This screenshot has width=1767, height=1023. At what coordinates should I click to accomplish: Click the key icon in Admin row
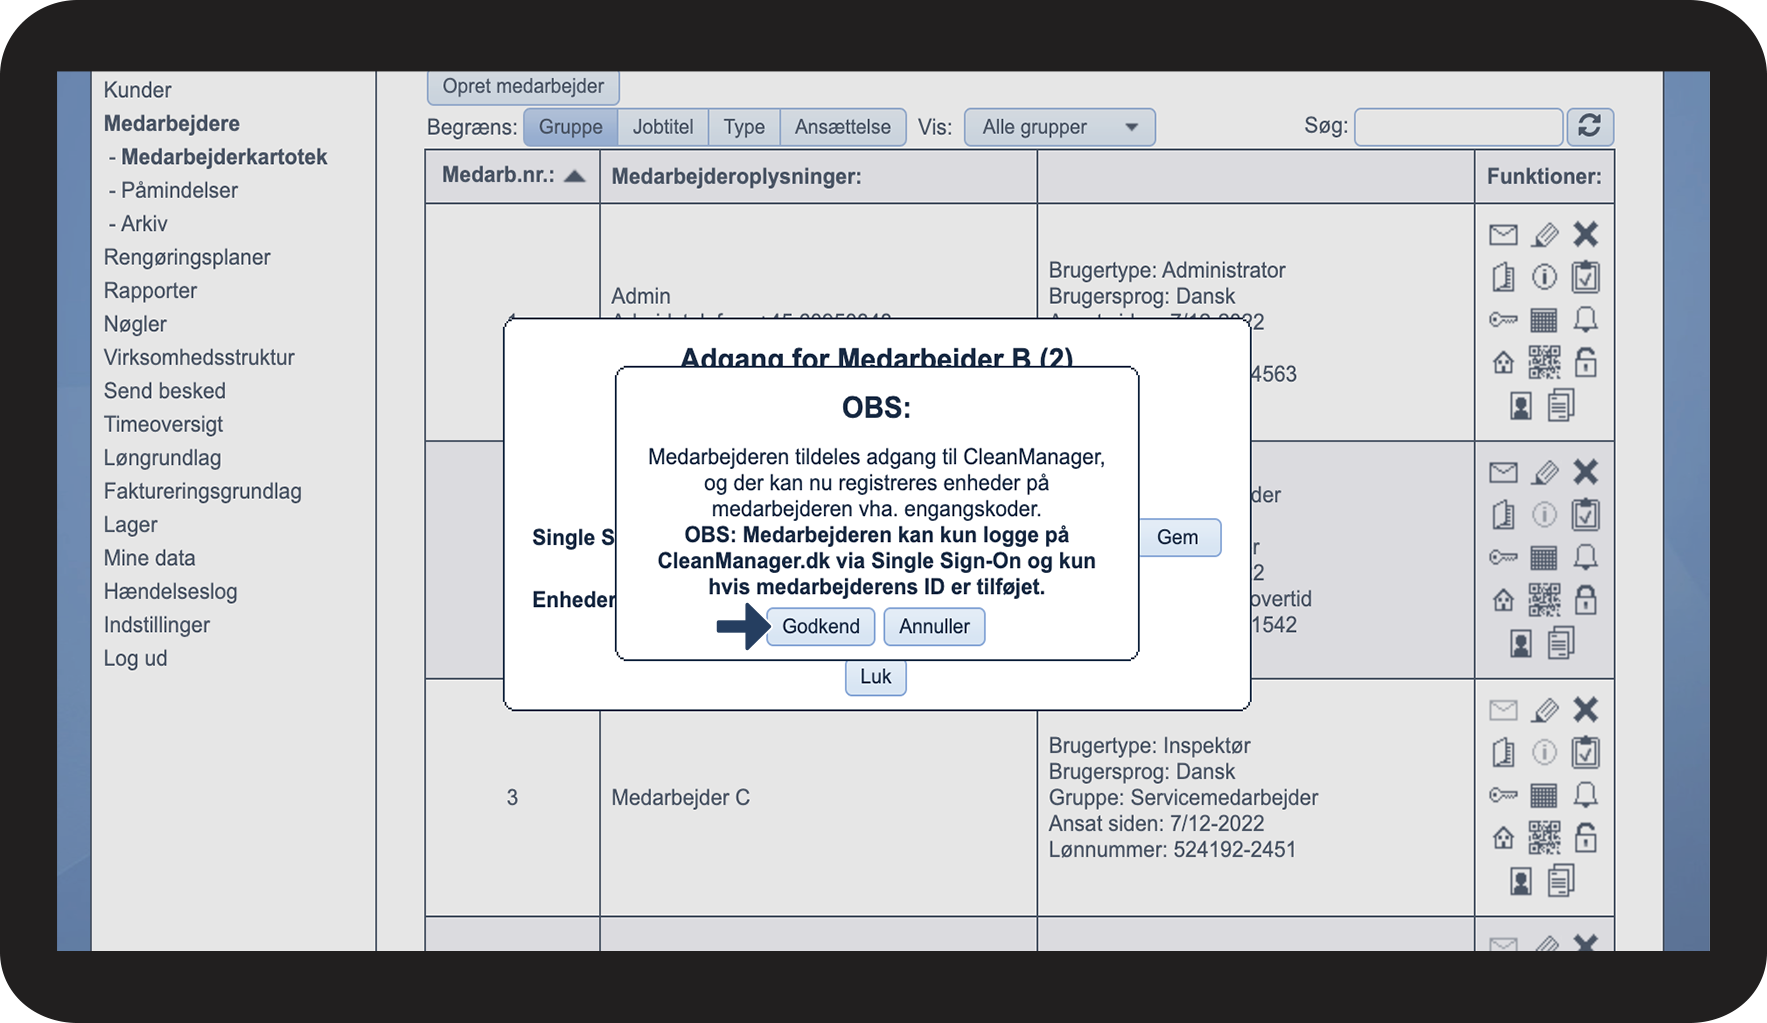coord(1503,320)
